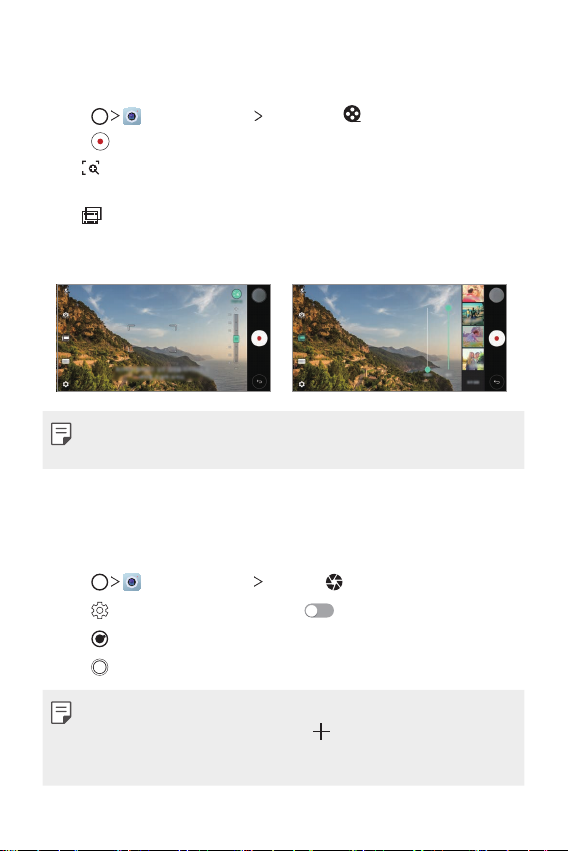
Task: Click the gear icon in left camera screenshot
Action: pyautogui.click(x=66, y=384)
